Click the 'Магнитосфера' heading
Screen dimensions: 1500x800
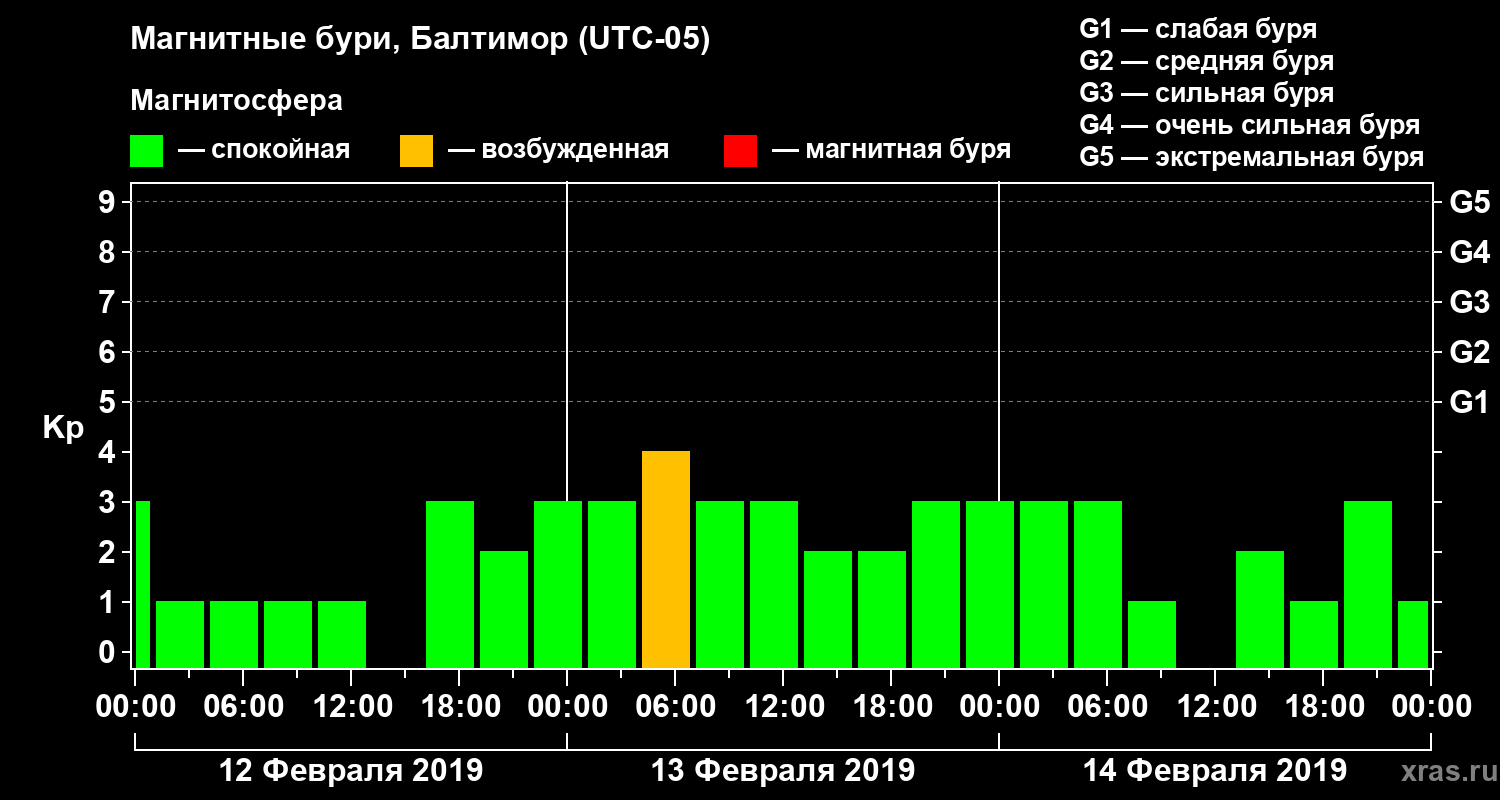click(237, 101)
